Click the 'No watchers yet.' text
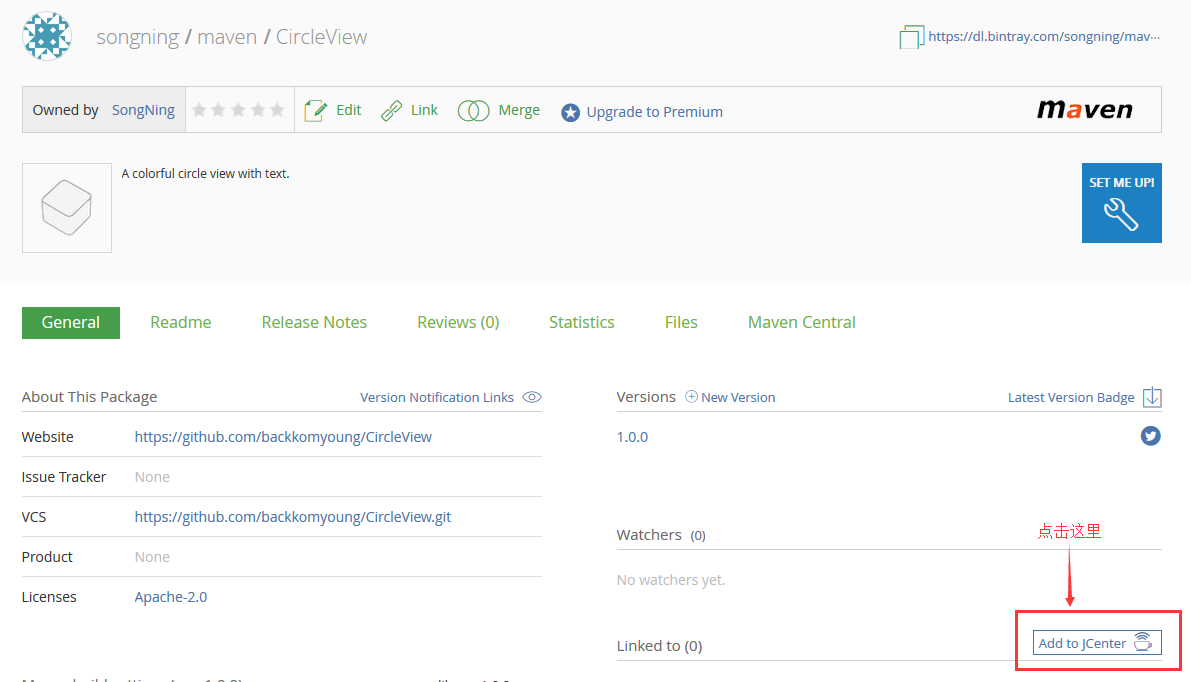The height and width of the screenshot is (682, 1191). point(671,579)
